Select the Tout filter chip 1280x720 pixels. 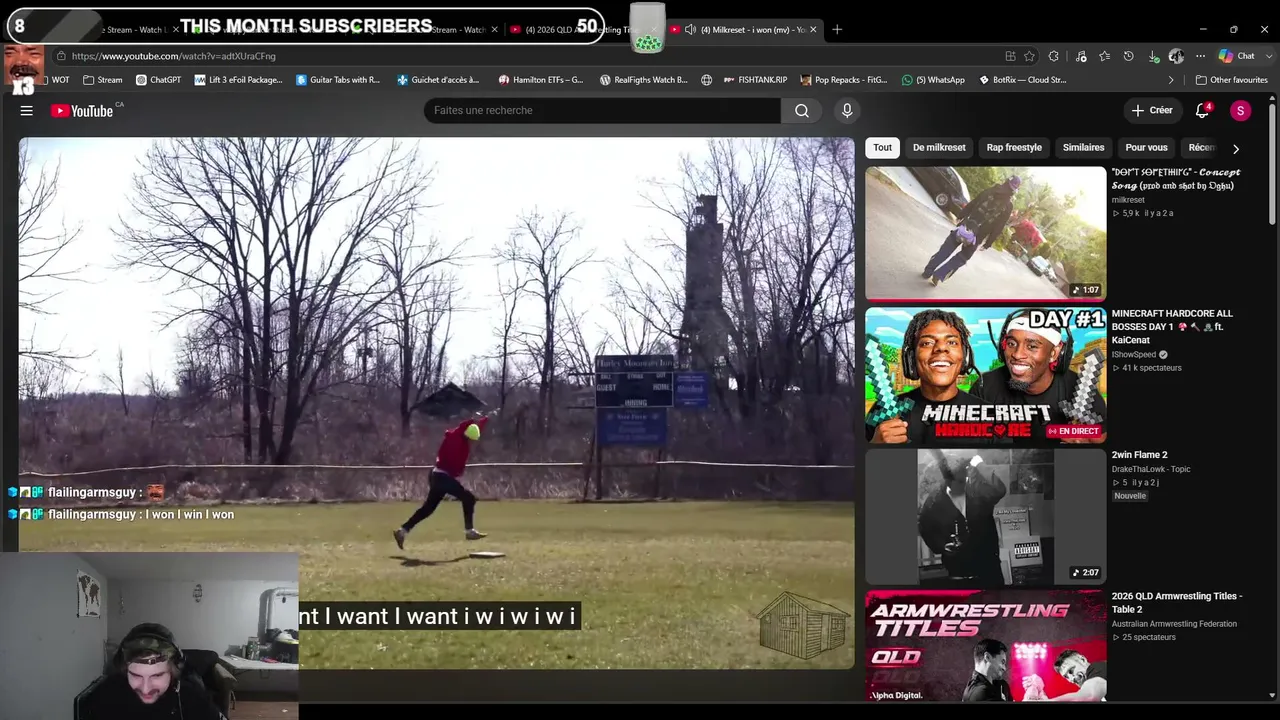pos(882,148)
